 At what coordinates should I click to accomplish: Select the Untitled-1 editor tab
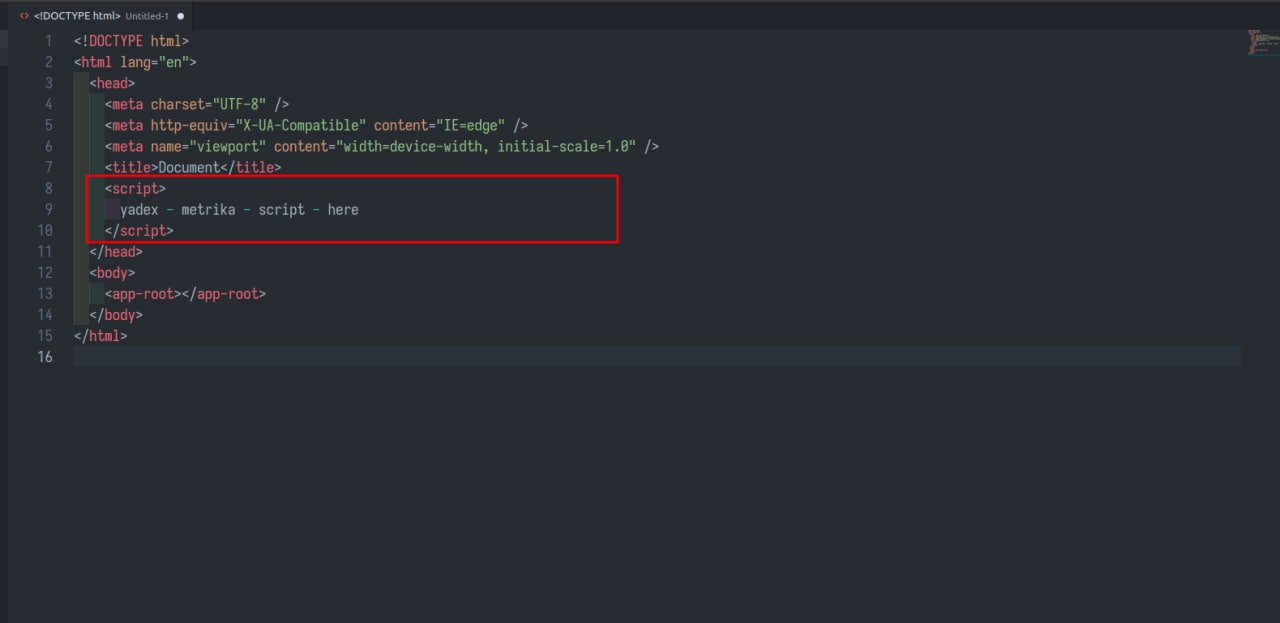100,16
